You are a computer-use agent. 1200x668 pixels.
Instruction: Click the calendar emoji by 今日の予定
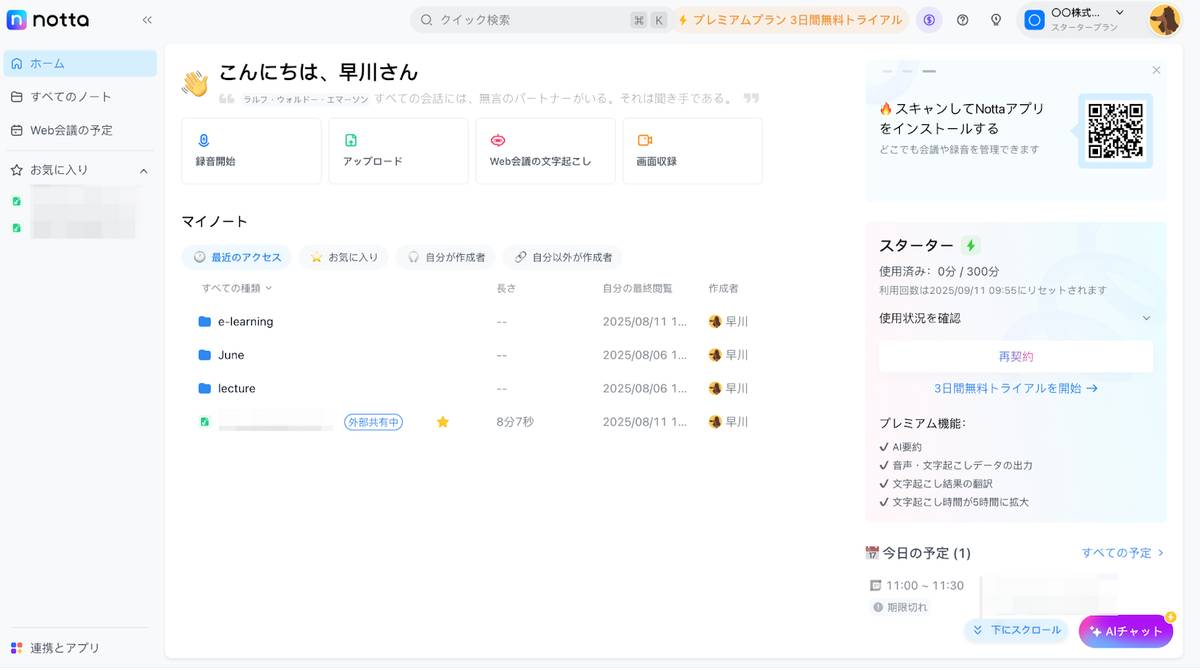click(872, 553)
